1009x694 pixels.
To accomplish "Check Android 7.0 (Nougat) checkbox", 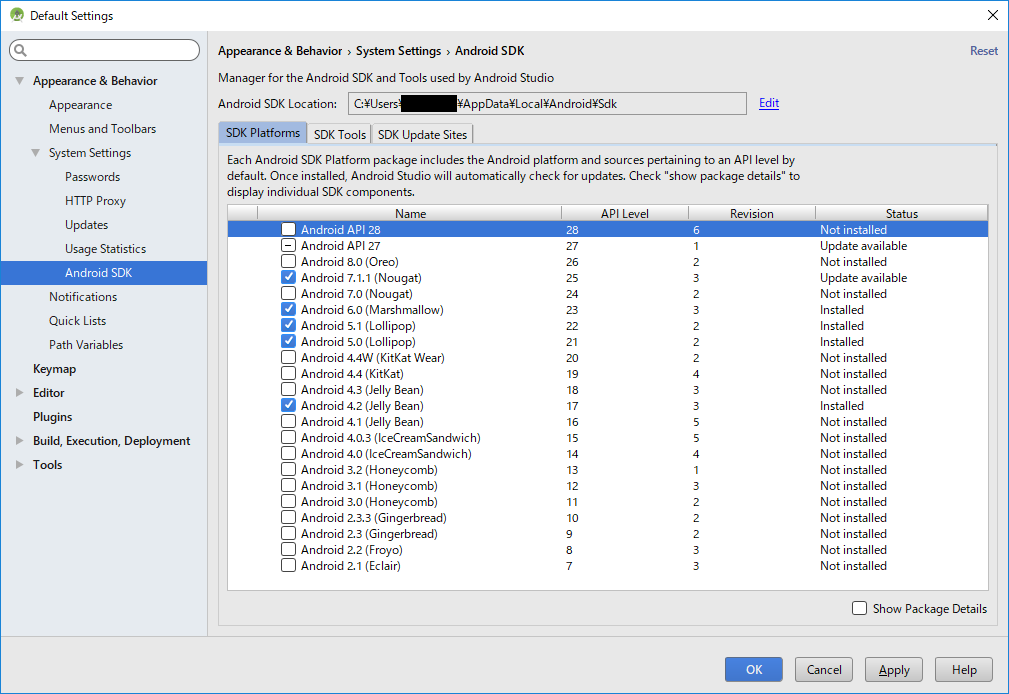I will [x=288, y=294].
